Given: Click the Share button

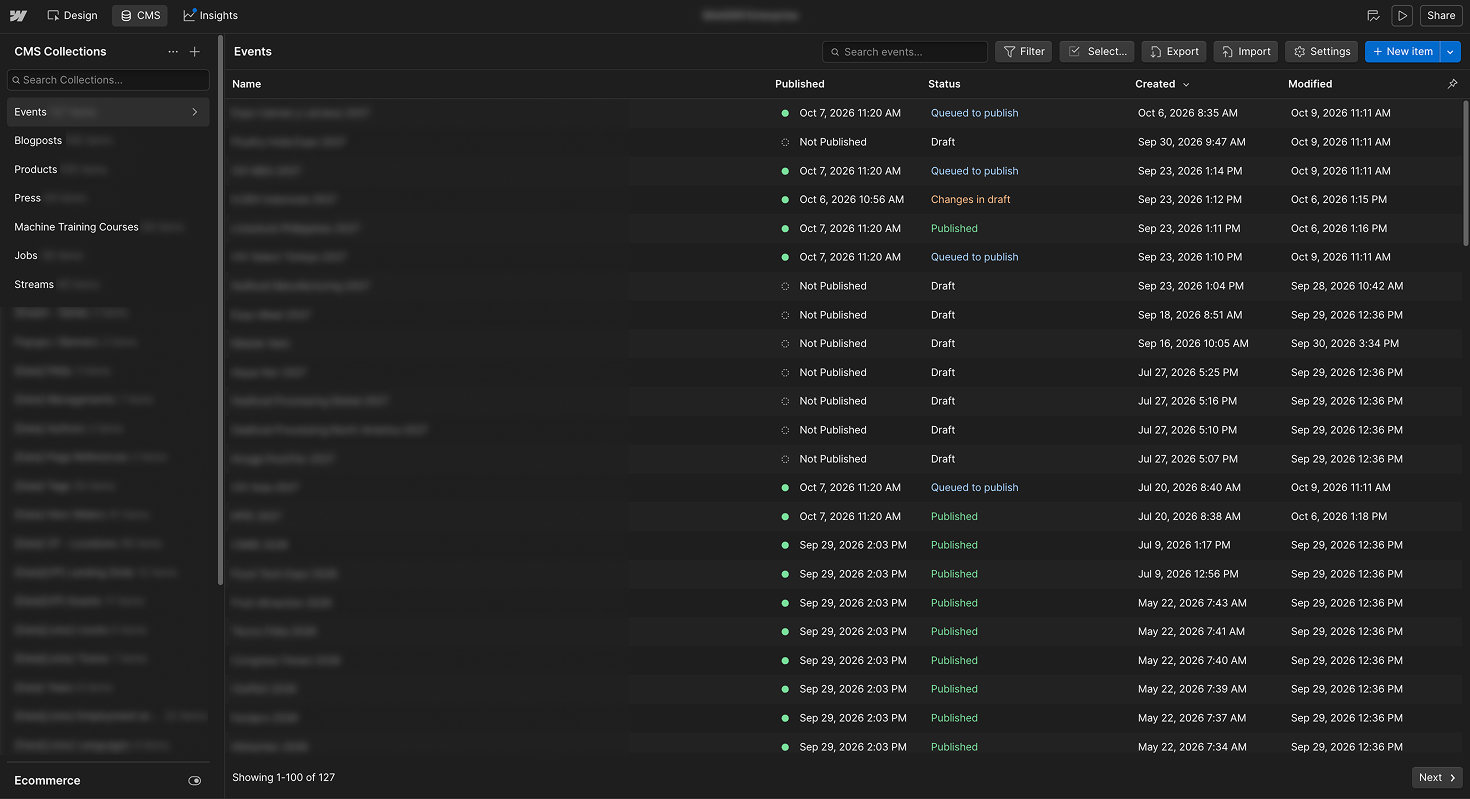Looking at the screenshot, I should pyautogui.click(x=1441, y=16).
